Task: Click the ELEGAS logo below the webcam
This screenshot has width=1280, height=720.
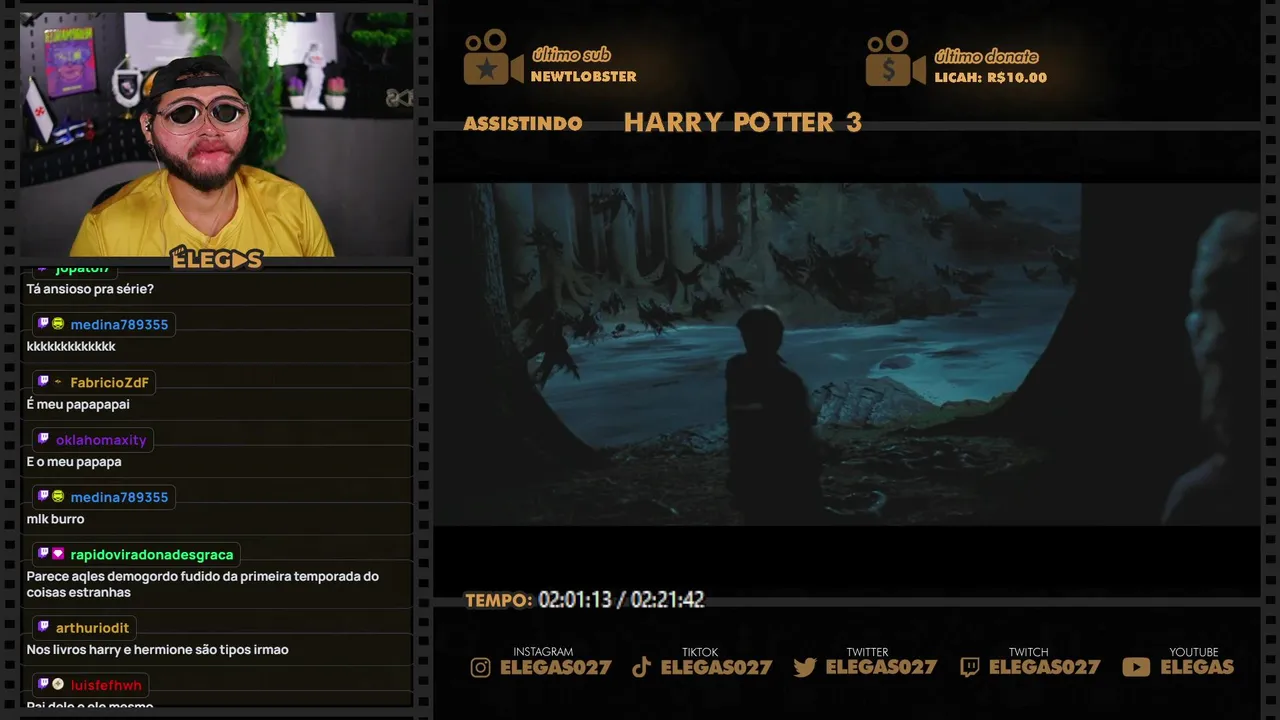Action: coord(217,259)
